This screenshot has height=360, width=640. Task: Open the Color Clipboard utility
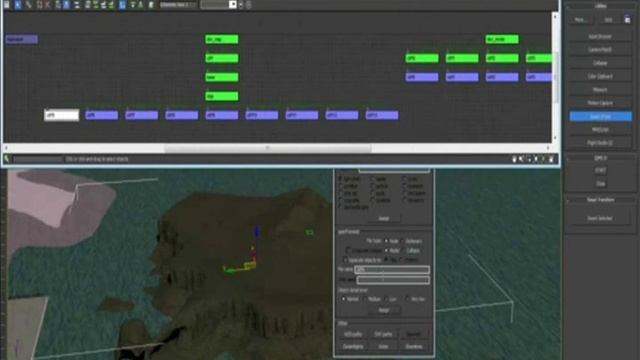[600, 76]
